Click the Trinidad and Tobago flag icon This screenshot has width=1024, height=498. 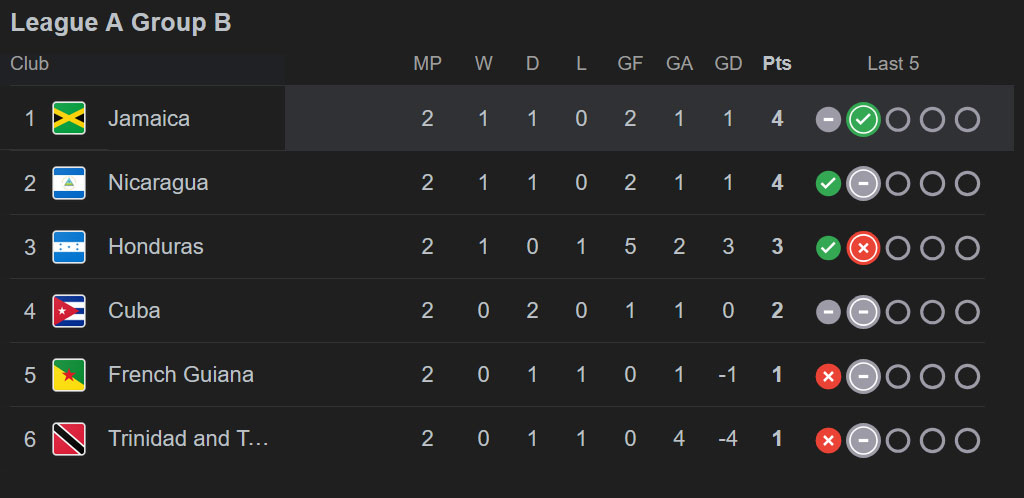(69, 439)
